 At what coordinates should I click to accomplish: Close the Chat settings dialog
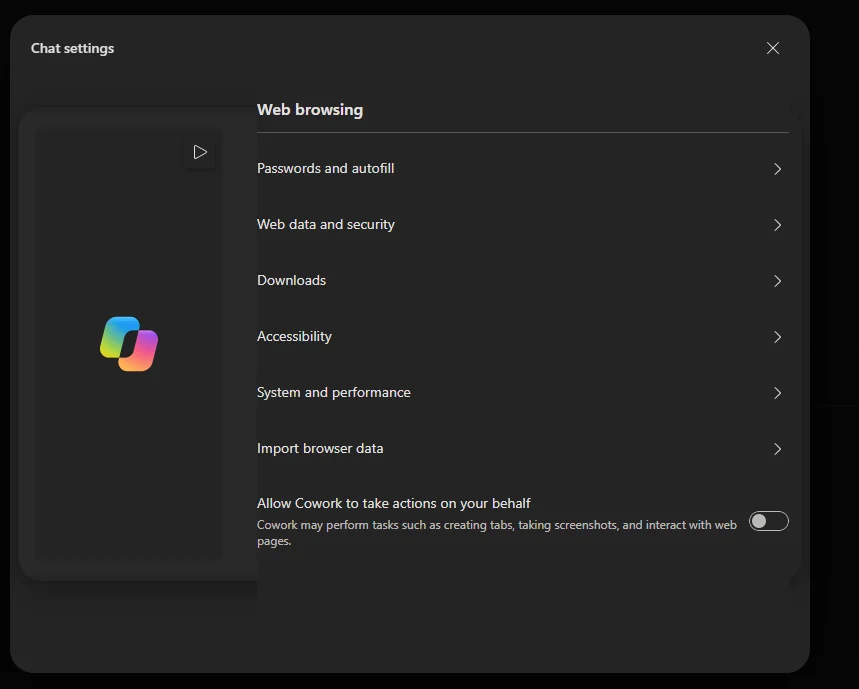[x=772, y=48]
